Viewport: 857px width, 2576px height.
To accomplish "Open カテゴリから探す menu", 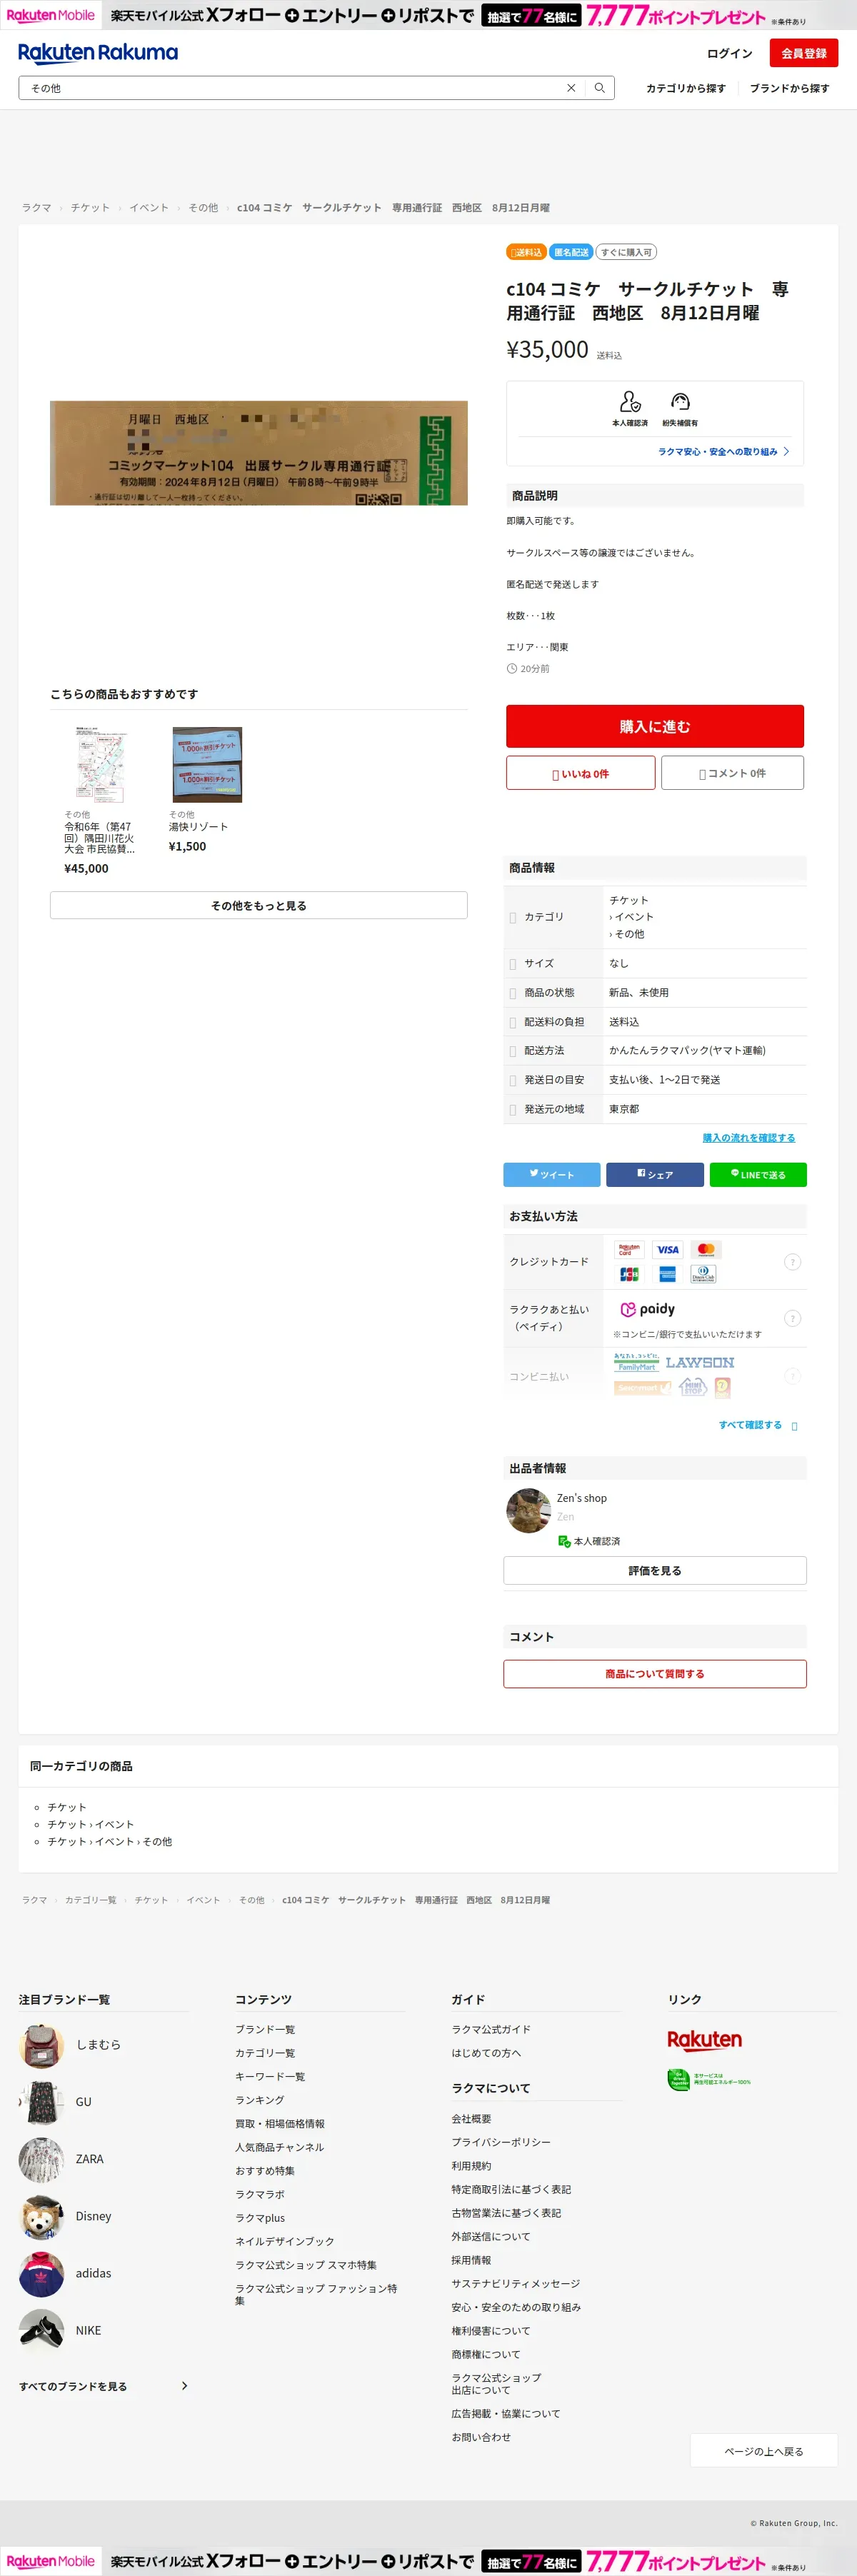I will [x=685, y=88].
